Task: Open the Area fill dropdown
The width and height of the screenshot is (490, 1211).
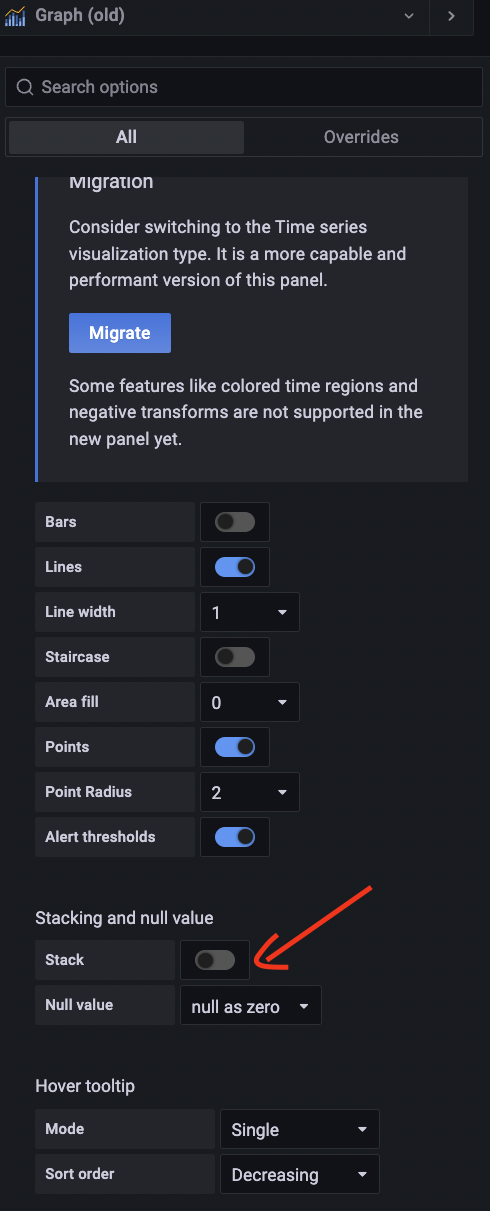Action: [x=250, y=702]
